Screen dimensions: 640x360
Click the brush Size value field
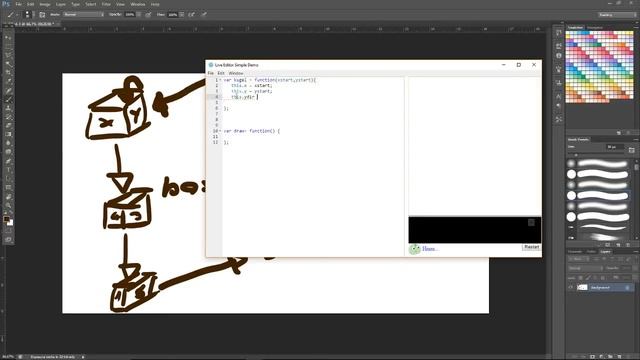[x=615, y=147]
